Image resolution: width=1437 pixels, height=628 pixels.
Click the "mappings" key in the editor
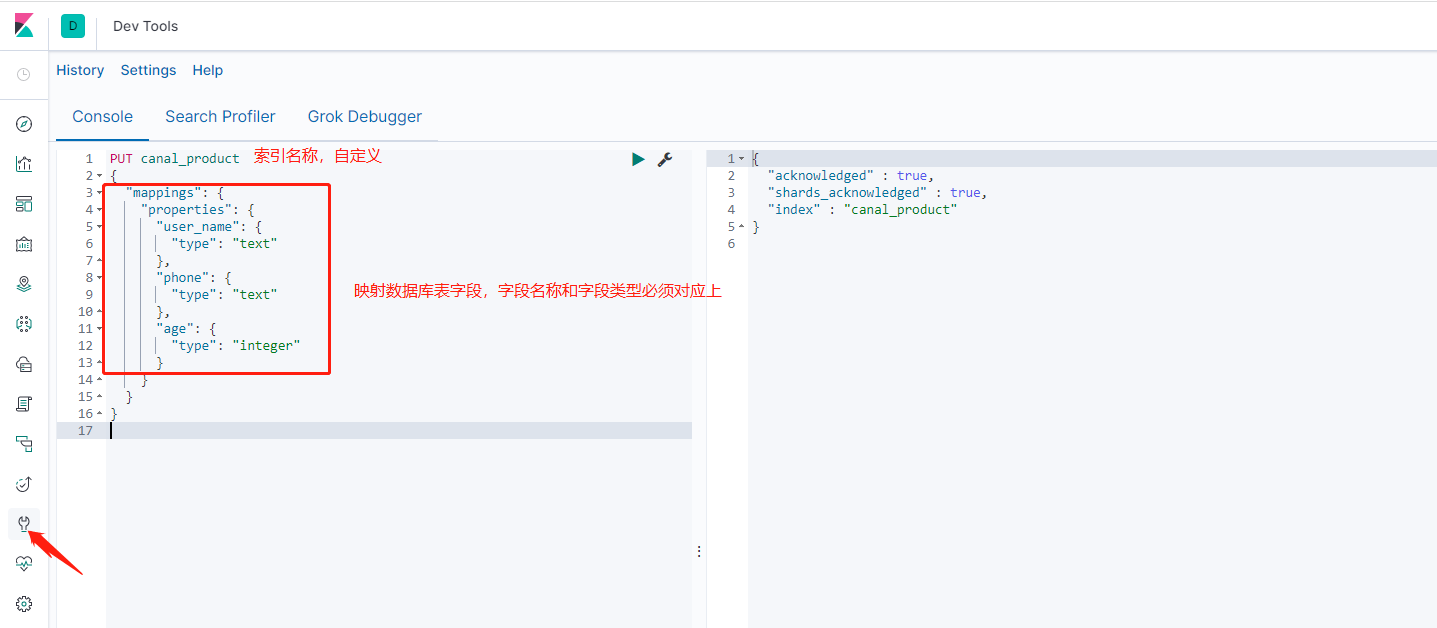tap(163, 193)
